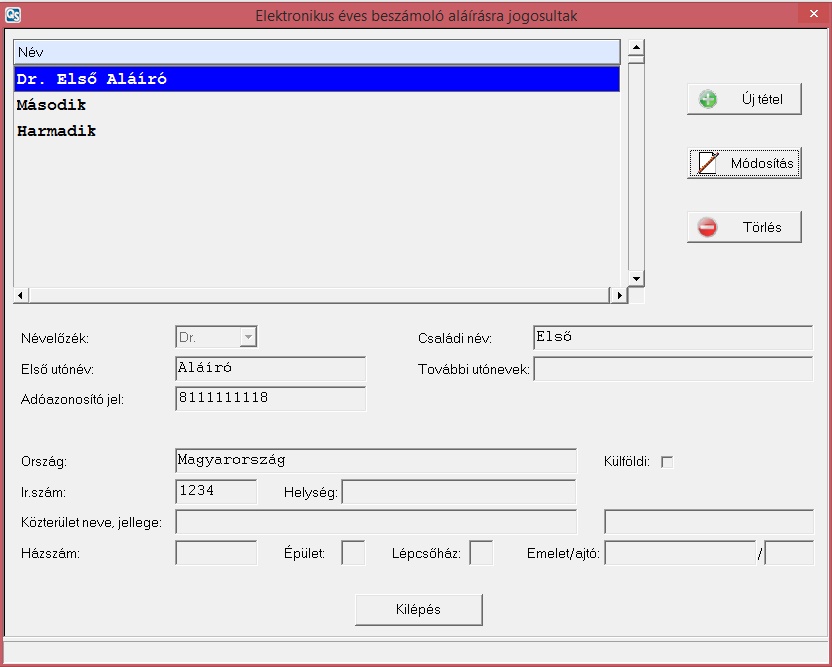
Task: Select the Dr. Első Aláíró row
Action: (x=92, y=79)
